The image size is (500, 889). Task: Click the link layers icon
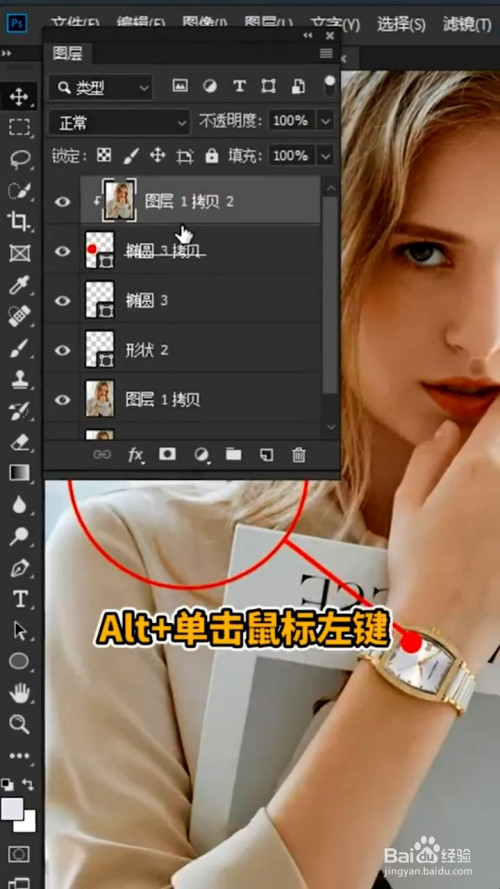(x=101, y=455)
